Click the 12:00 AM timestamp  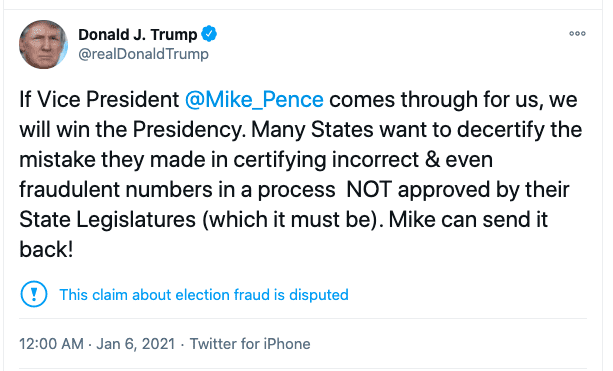51,344
